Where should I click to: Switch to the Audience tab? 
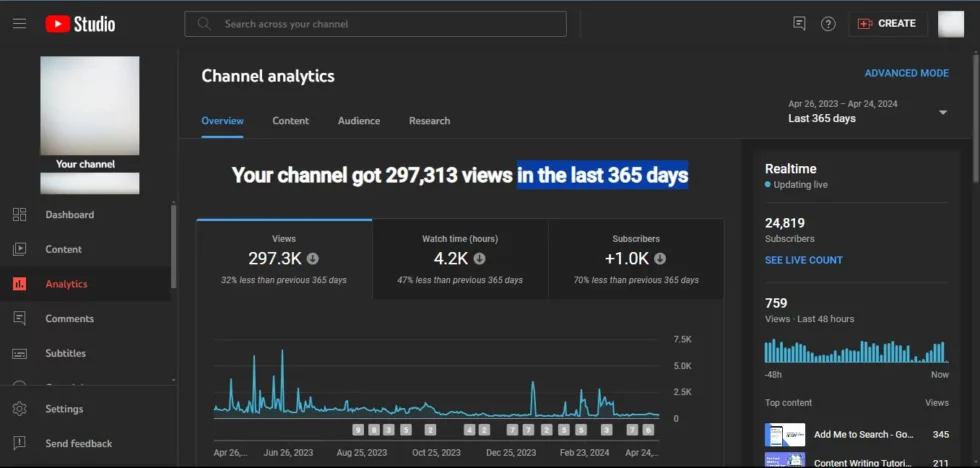(358, 121)
